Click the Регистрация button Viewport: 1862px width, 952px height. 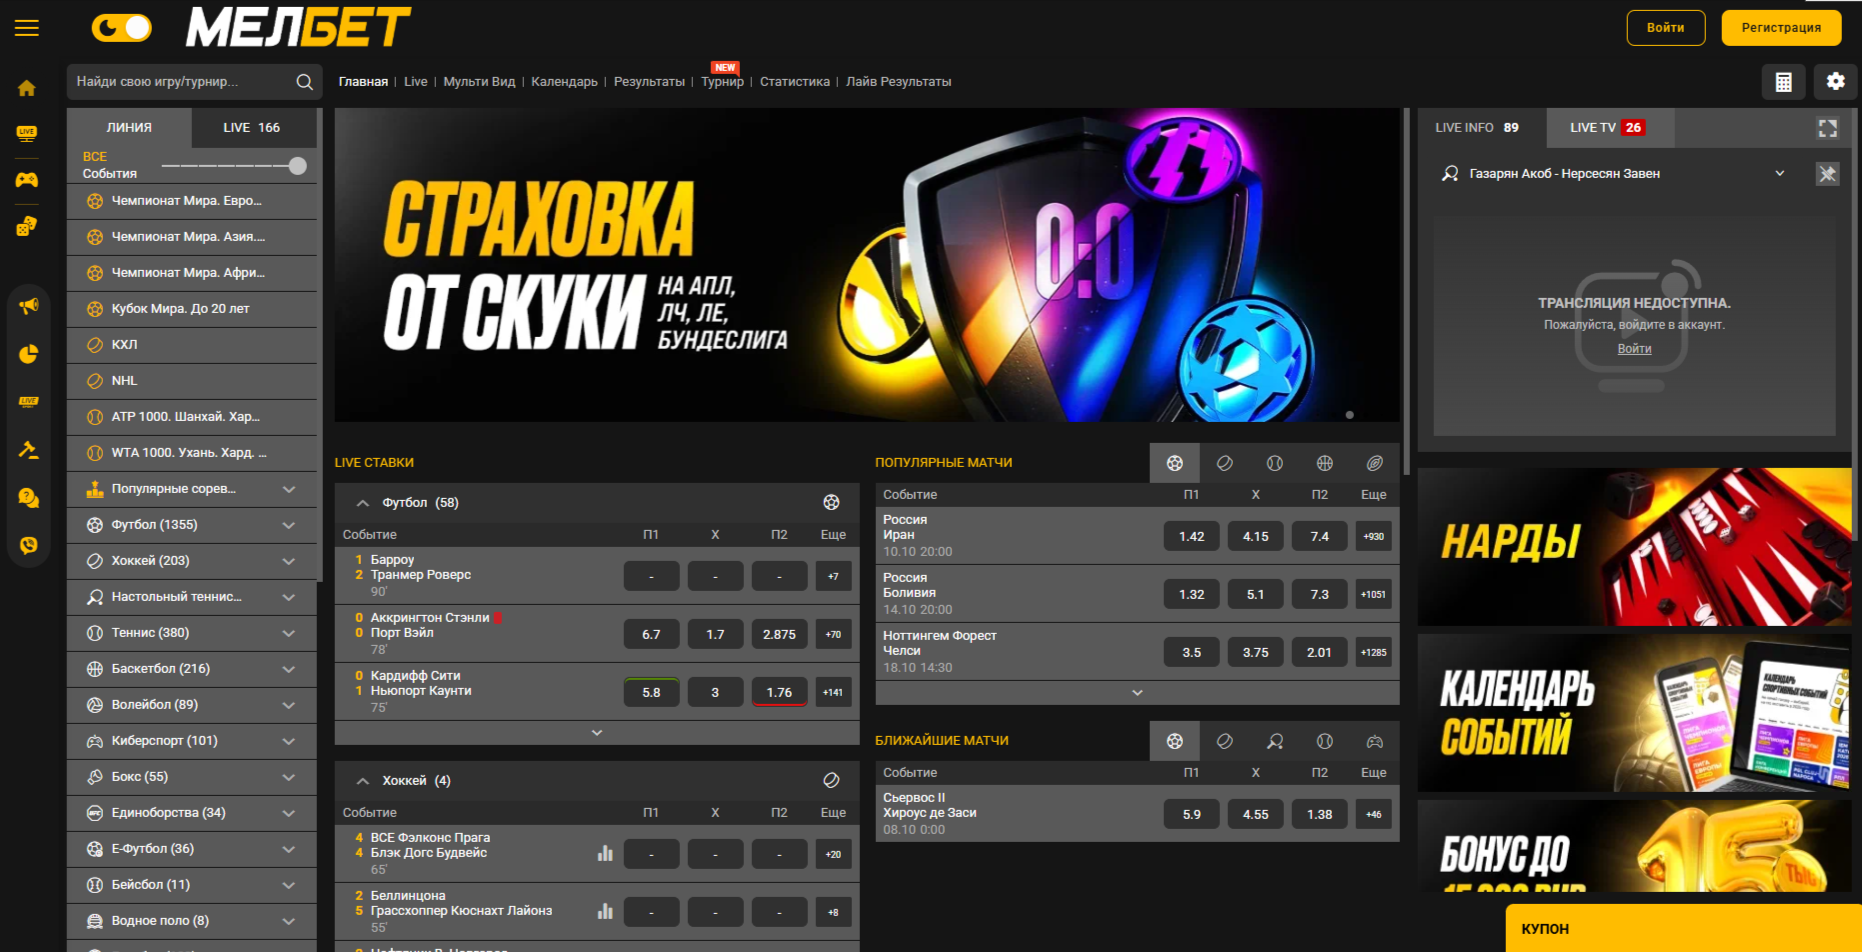coord(1780,28)
